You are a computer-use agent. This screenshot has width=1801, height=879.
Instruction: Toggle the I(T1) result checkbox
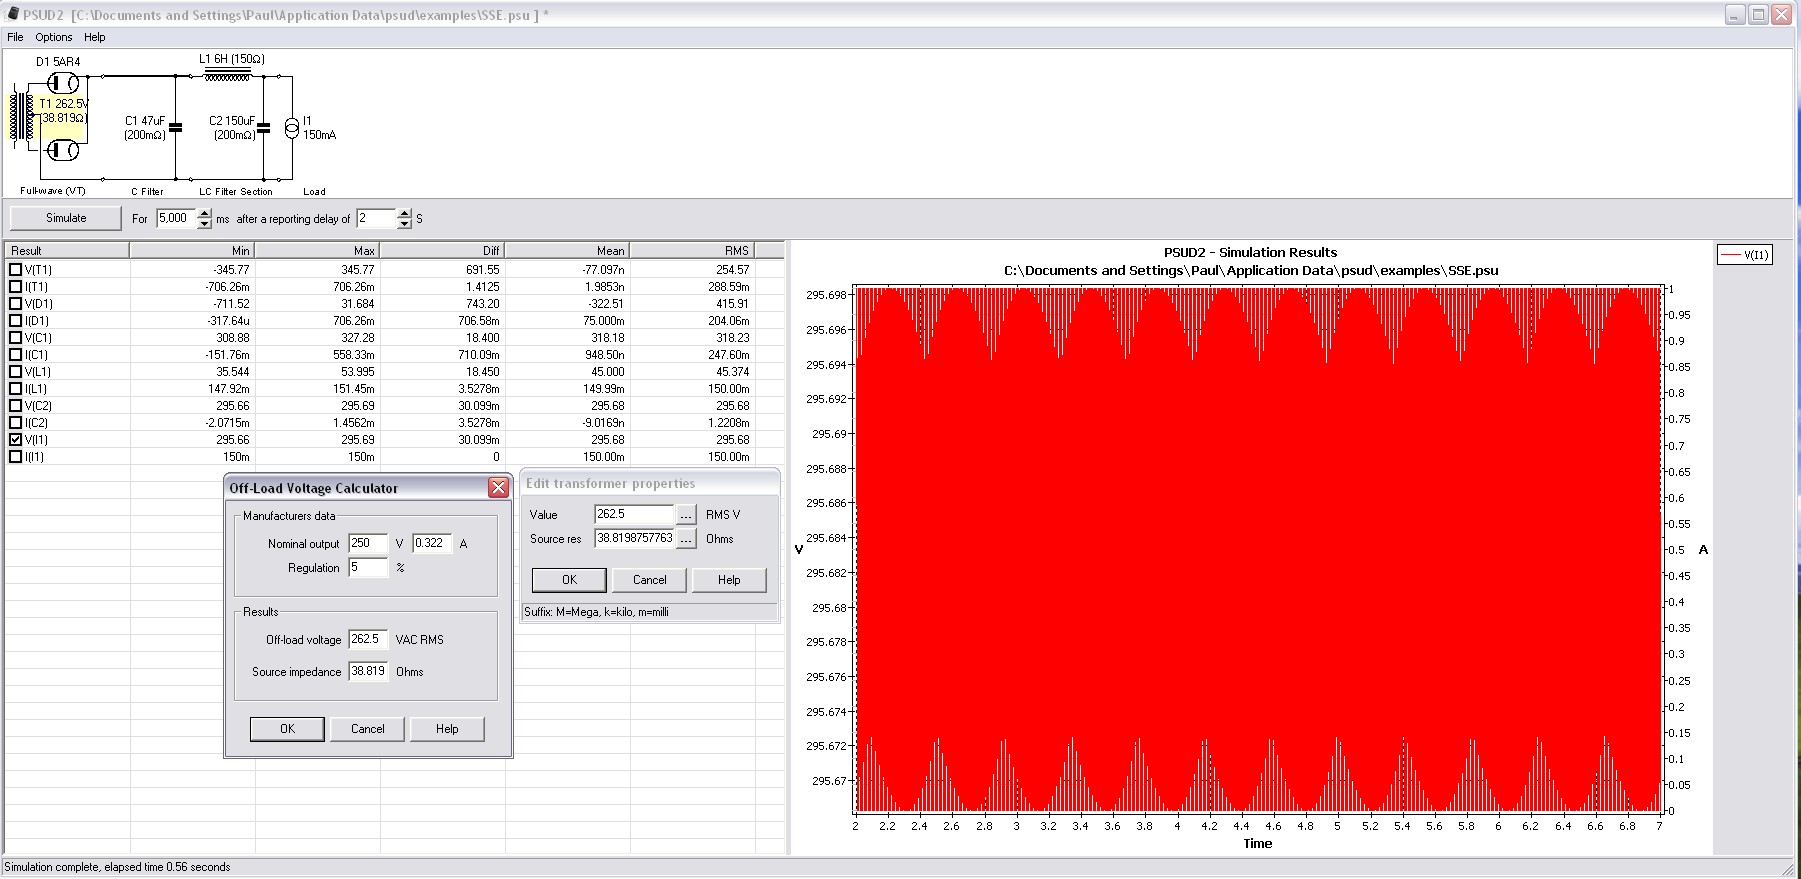pyautogui.click(x=15, y=287)
